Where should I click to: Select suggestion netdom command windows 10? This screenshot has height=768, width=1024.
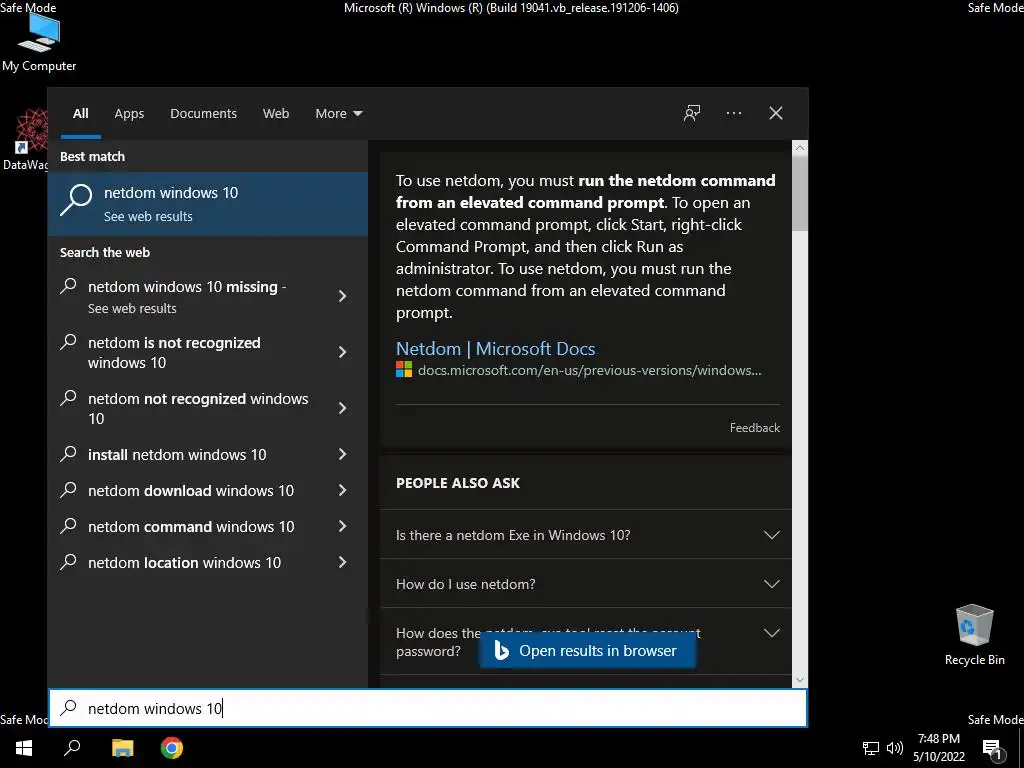(x=187, y=526)
